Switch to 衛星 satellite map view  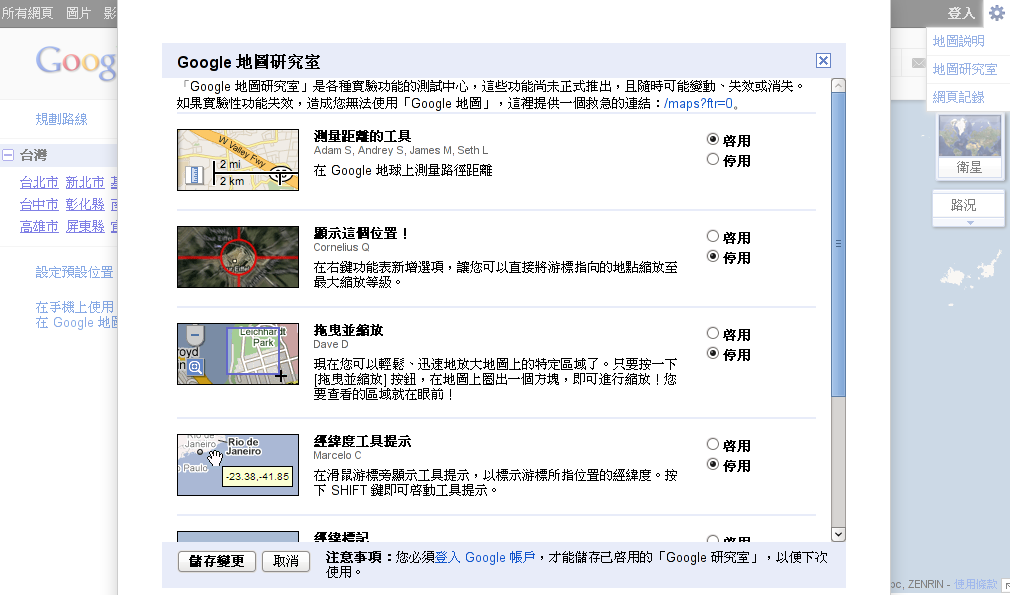tap(969, 146)
